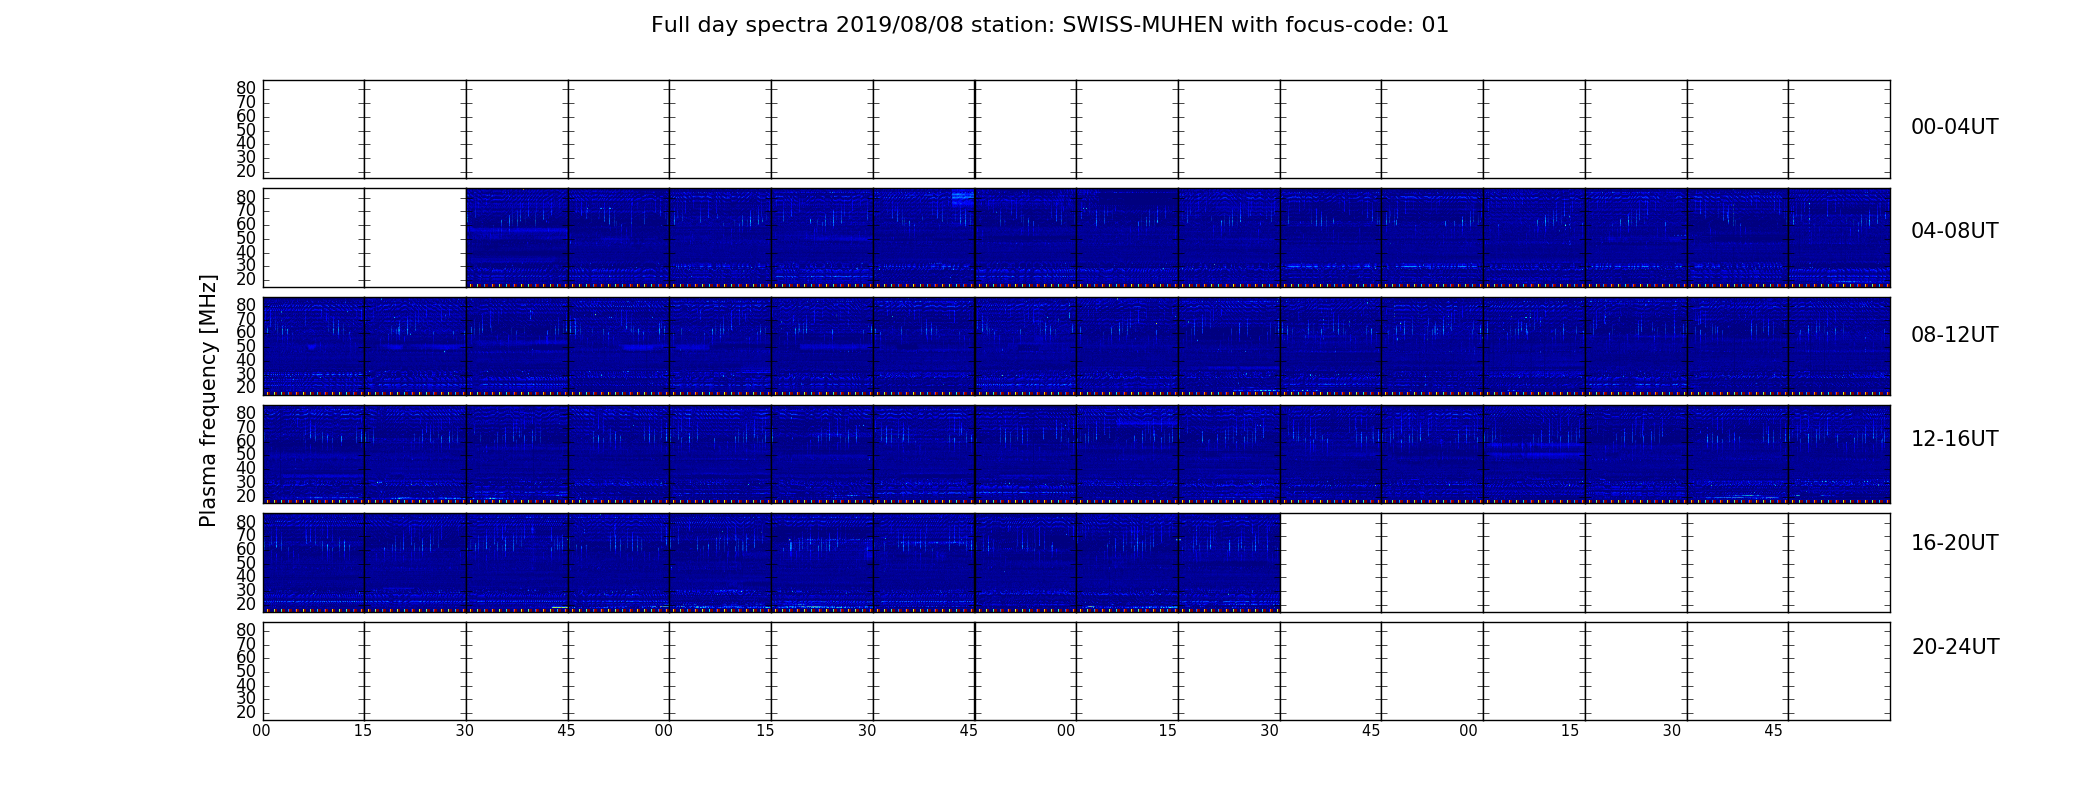Image resolution: width=2100 pixels, height=800 pixels.
Task: Click the 08-12UT spectrogram data
Action: point(1076,346)
